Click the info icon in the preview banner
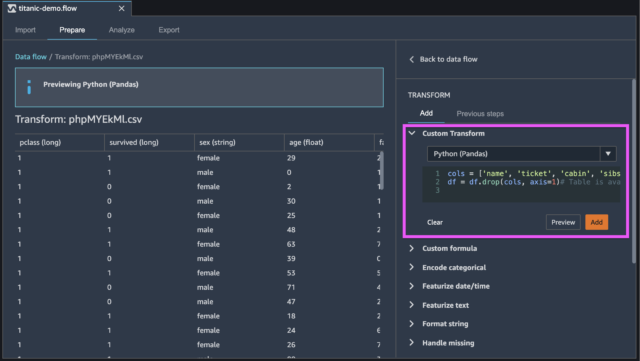 (29, 87)
